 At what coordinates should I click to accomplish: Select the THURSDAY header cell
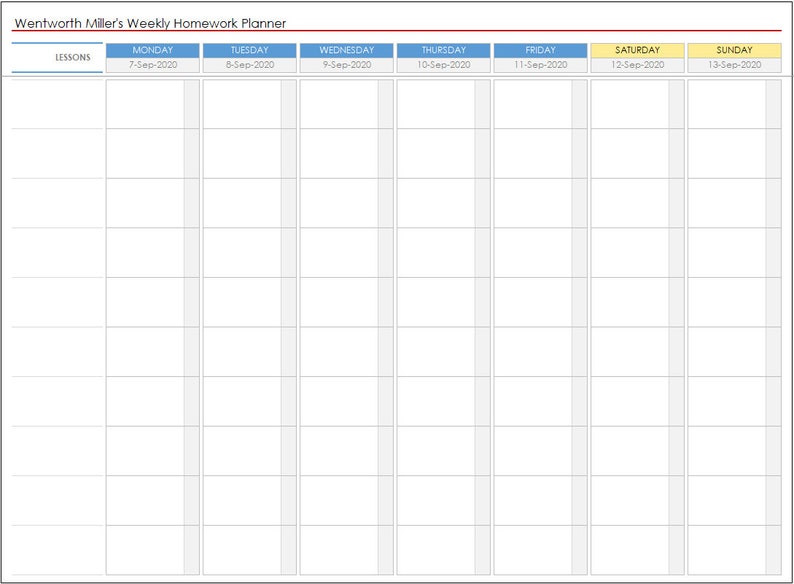click(x=444, y=50)
